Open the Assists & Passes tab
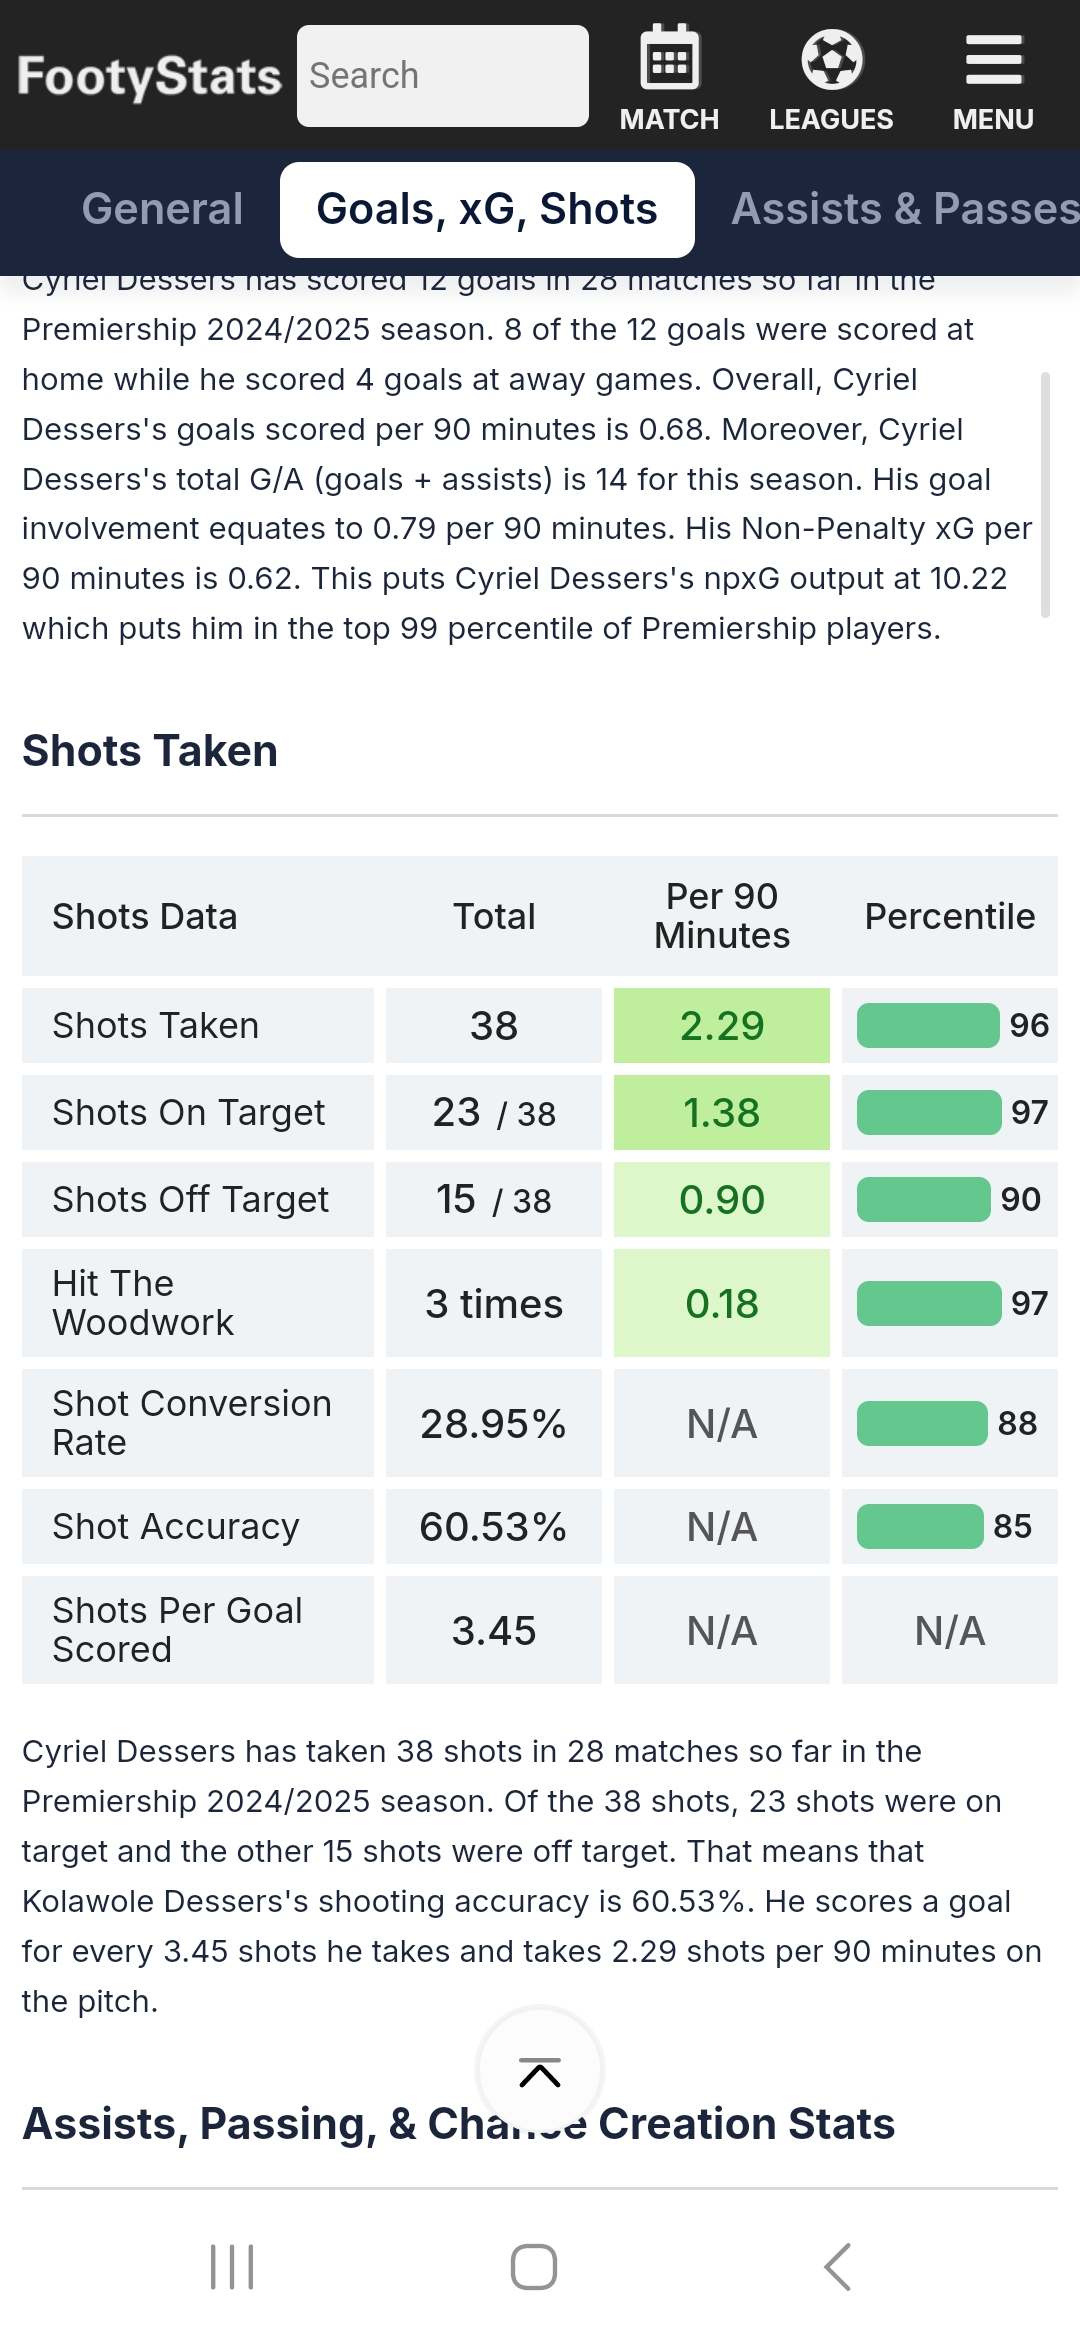Viewport: 1080px width, 2340px height. tap(905, 209)
